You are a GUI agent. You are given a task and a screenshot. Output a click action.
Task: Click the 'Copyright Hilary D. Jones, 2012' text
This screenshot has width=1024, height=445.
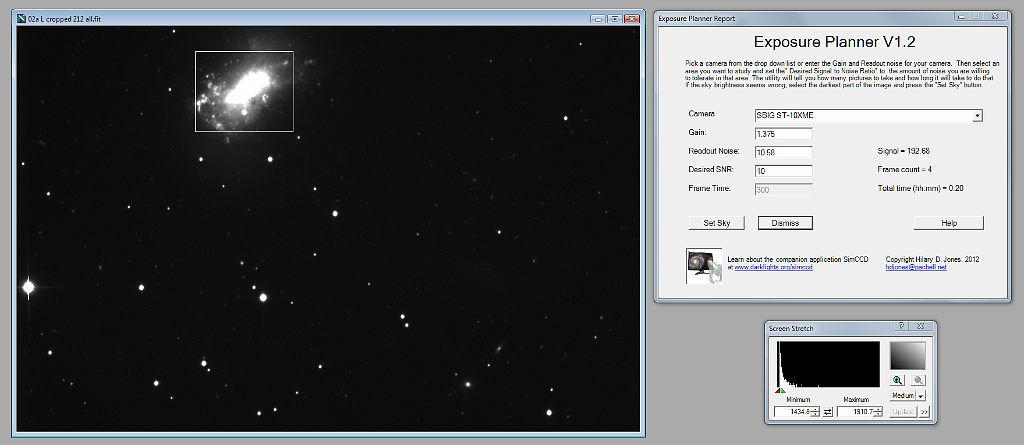[932, 259]
